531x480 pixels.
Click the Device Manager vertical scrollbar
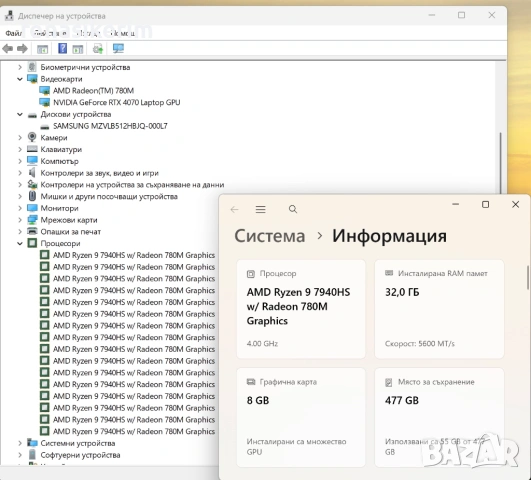point(500,163)
